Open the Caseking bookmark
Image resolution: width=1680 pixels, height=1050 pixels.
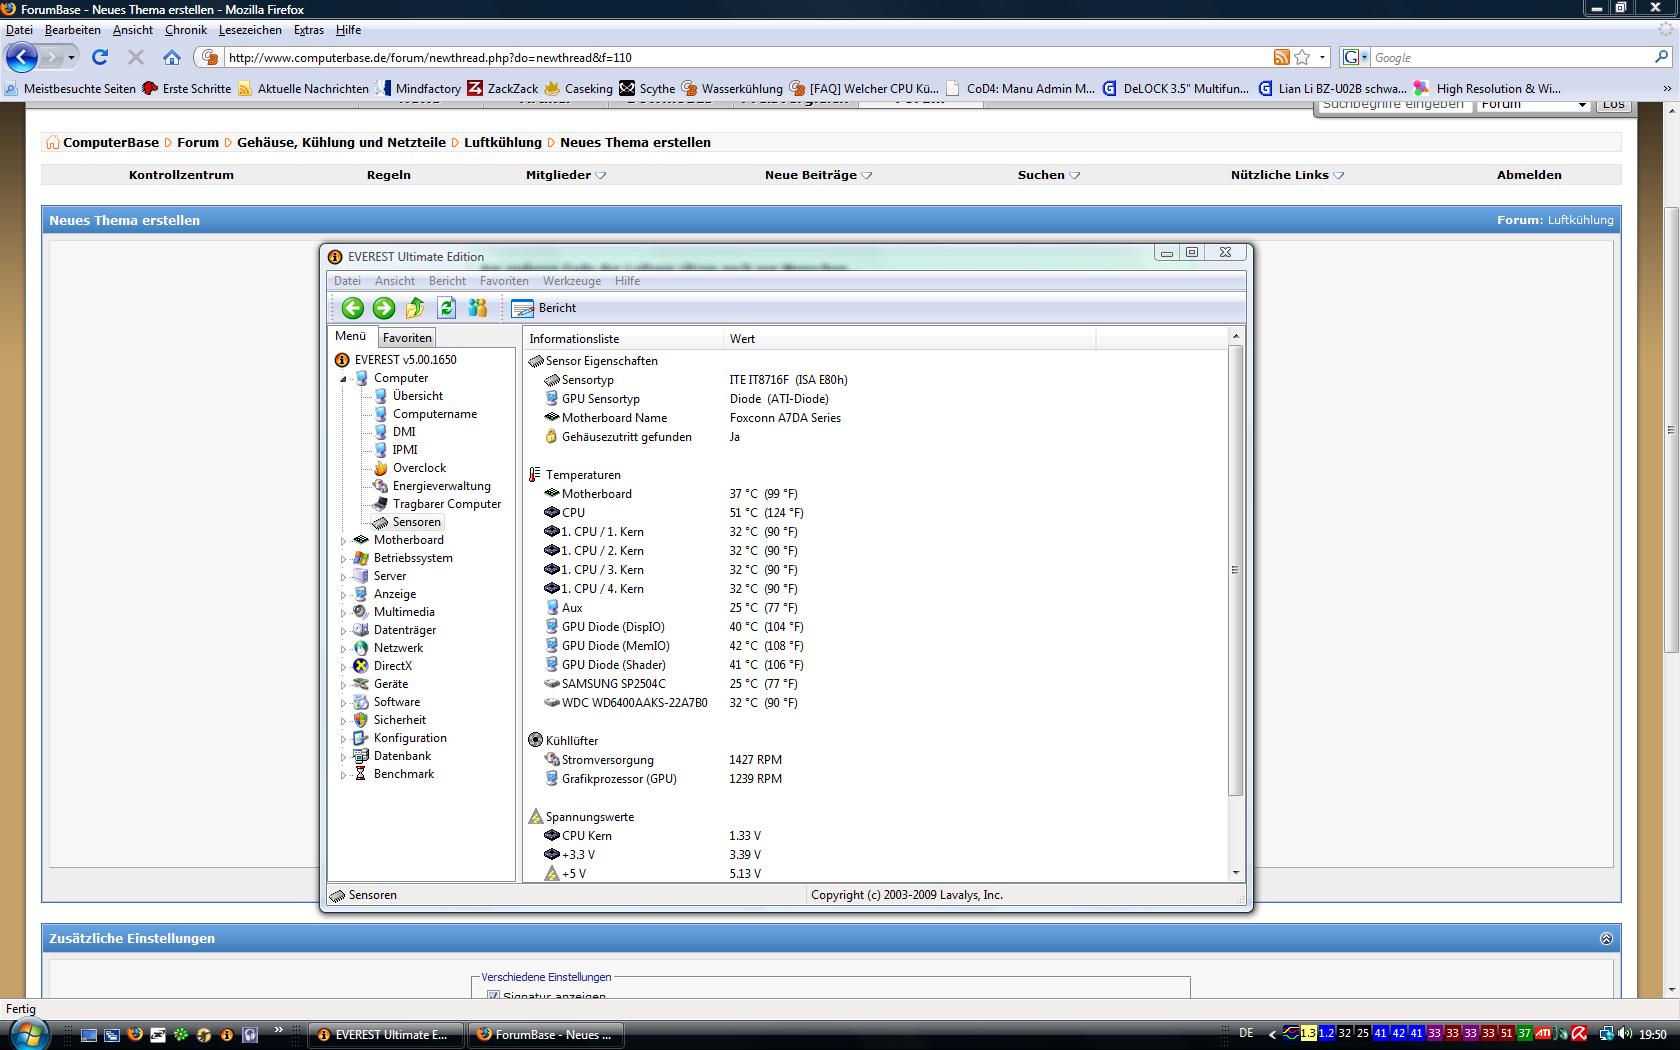[579, 88]
